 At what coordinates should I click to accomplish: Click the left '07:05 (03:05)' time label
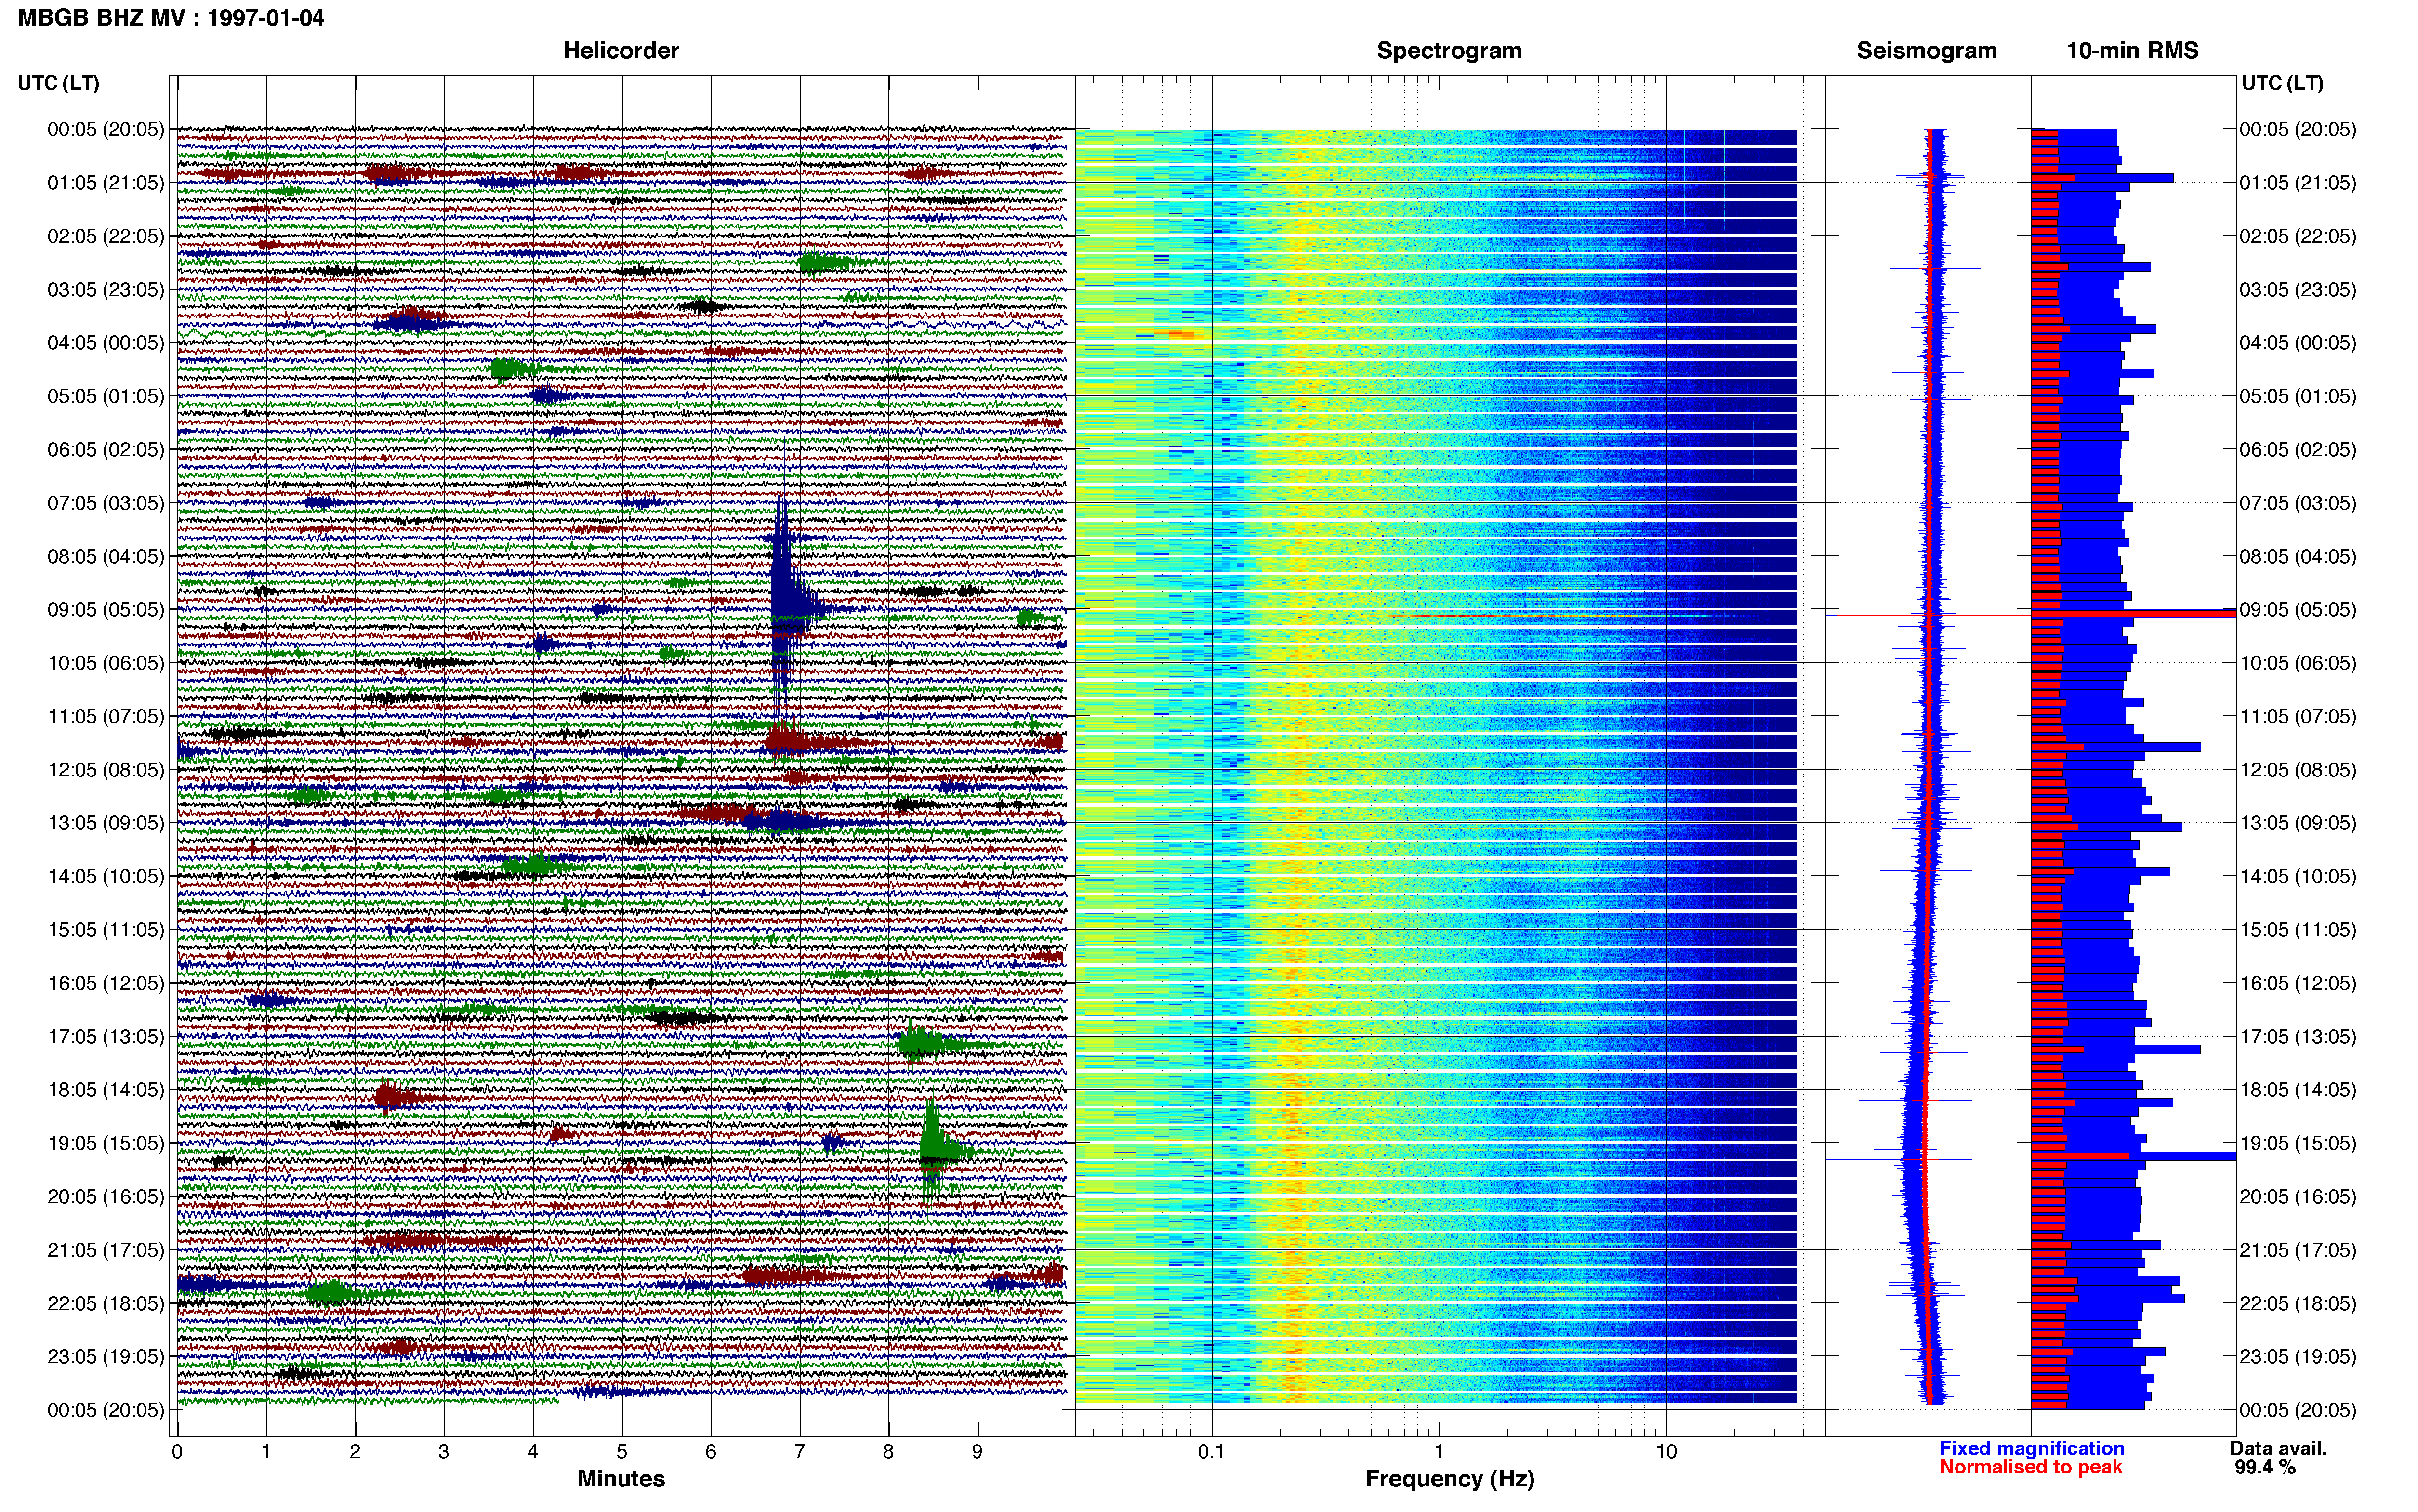pos(106,503)
